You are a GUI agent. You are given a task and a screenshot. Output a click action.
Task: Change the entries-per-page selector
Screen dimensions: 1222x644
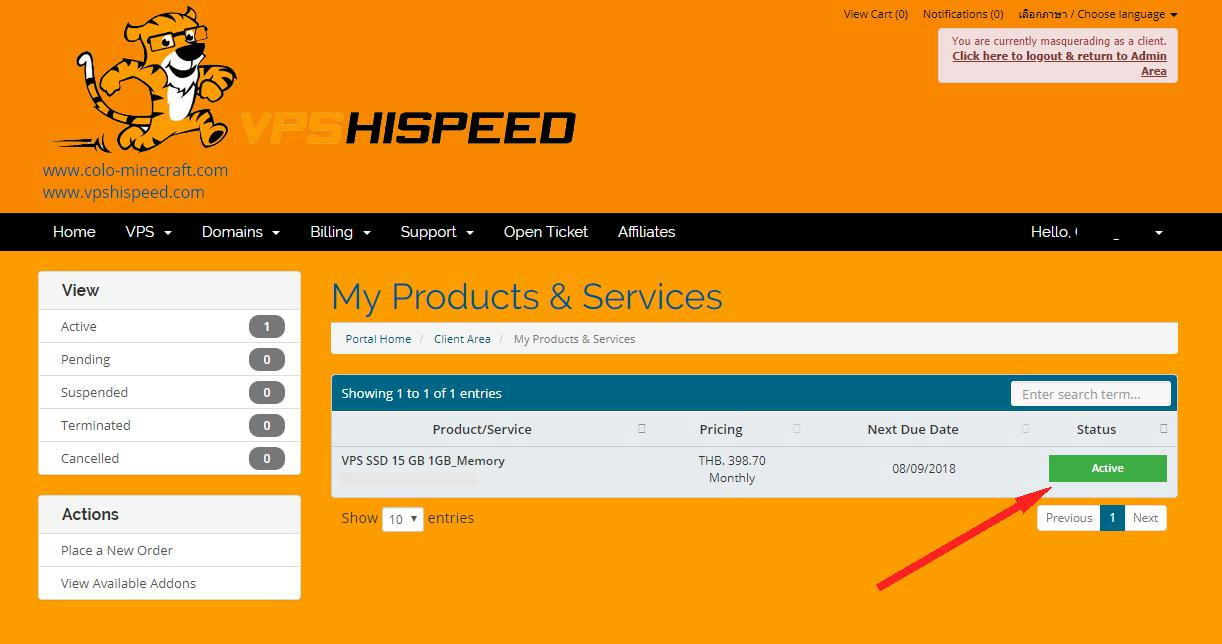point(403,519)
